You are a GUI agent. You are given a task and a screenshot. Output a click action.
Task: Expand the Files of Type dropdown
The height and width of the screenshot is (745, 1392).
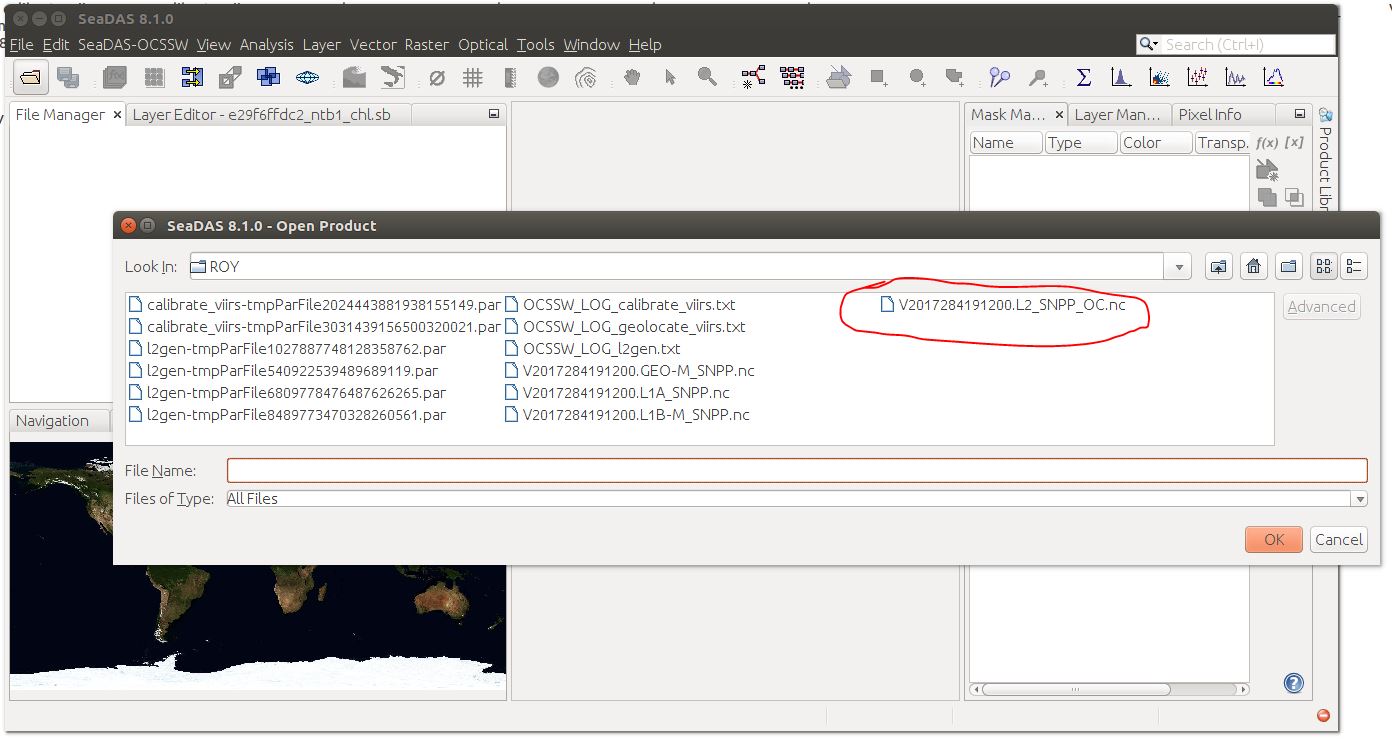click(x=1359, y=499)
